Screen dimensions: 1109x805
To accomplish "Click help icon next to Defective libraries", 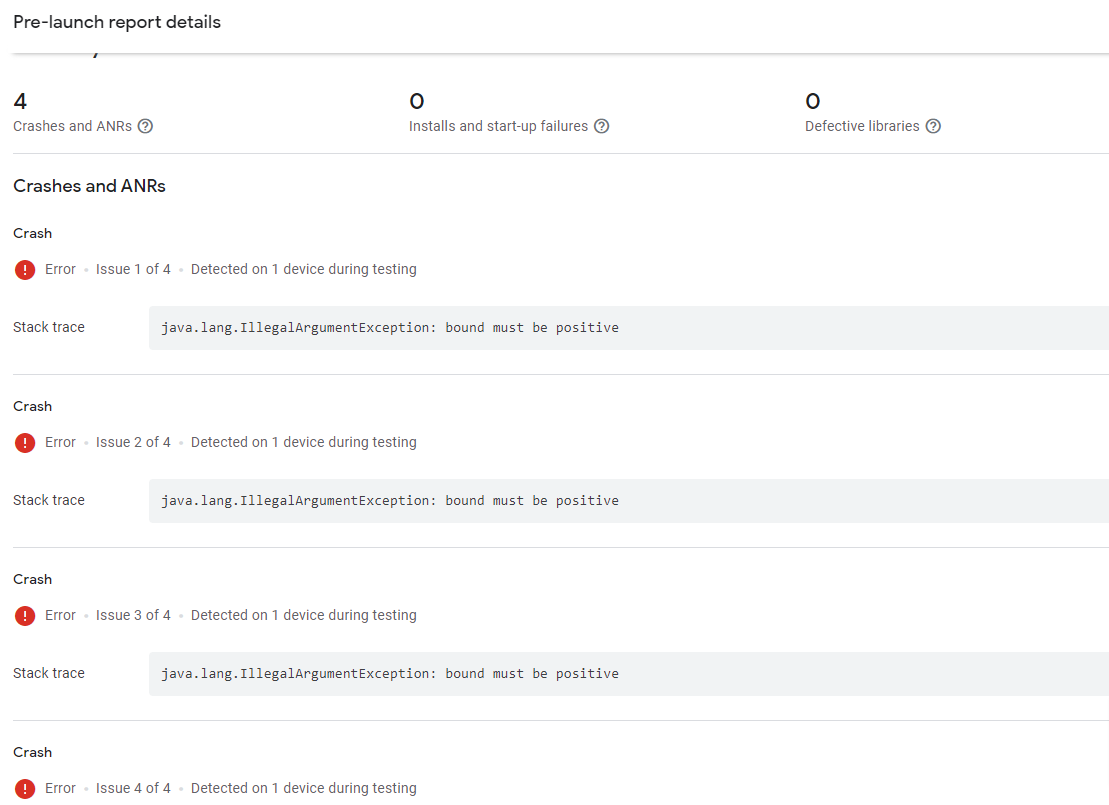I will [x=933, y=126].
